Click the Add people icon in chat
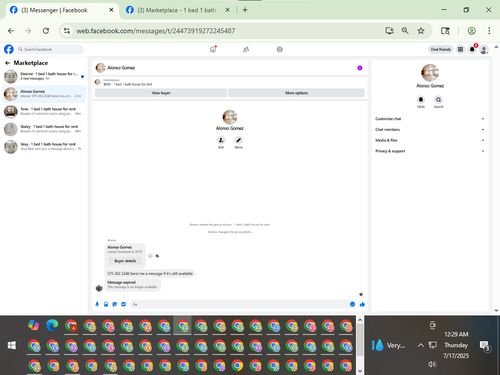Screen dimensions: 500x375 tap(221, 140)
